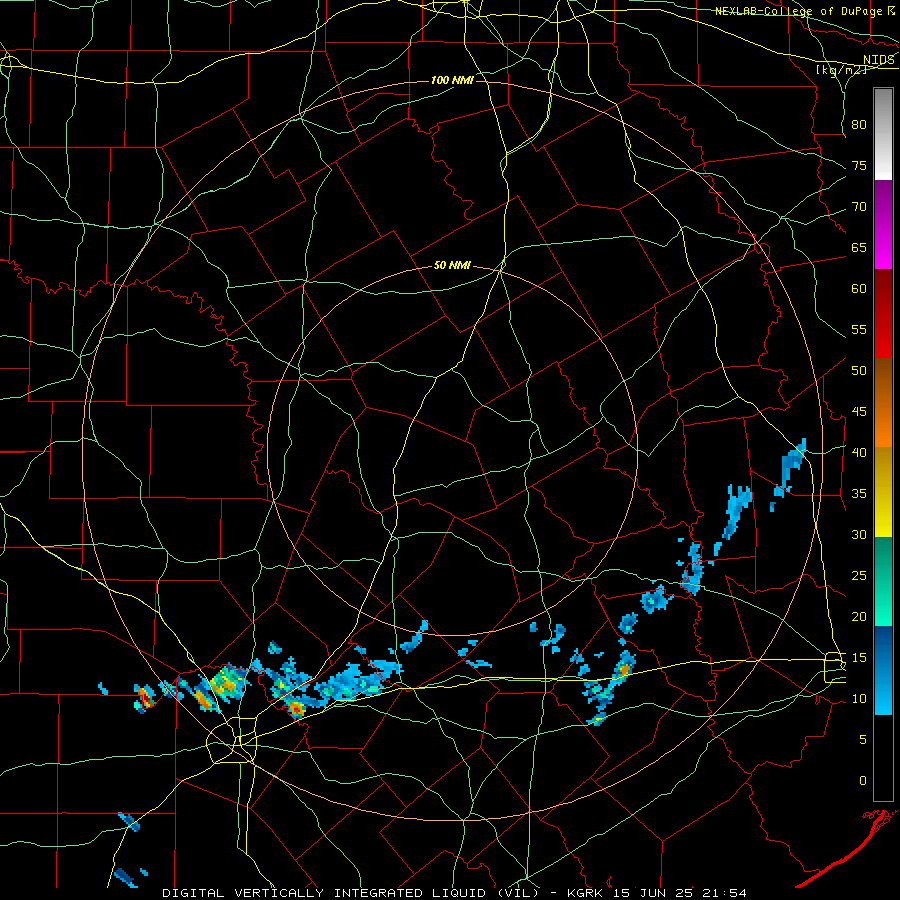900x900 pixels.
Task: Select the 40 value on the color scale
Action: (x=859, y=452)
